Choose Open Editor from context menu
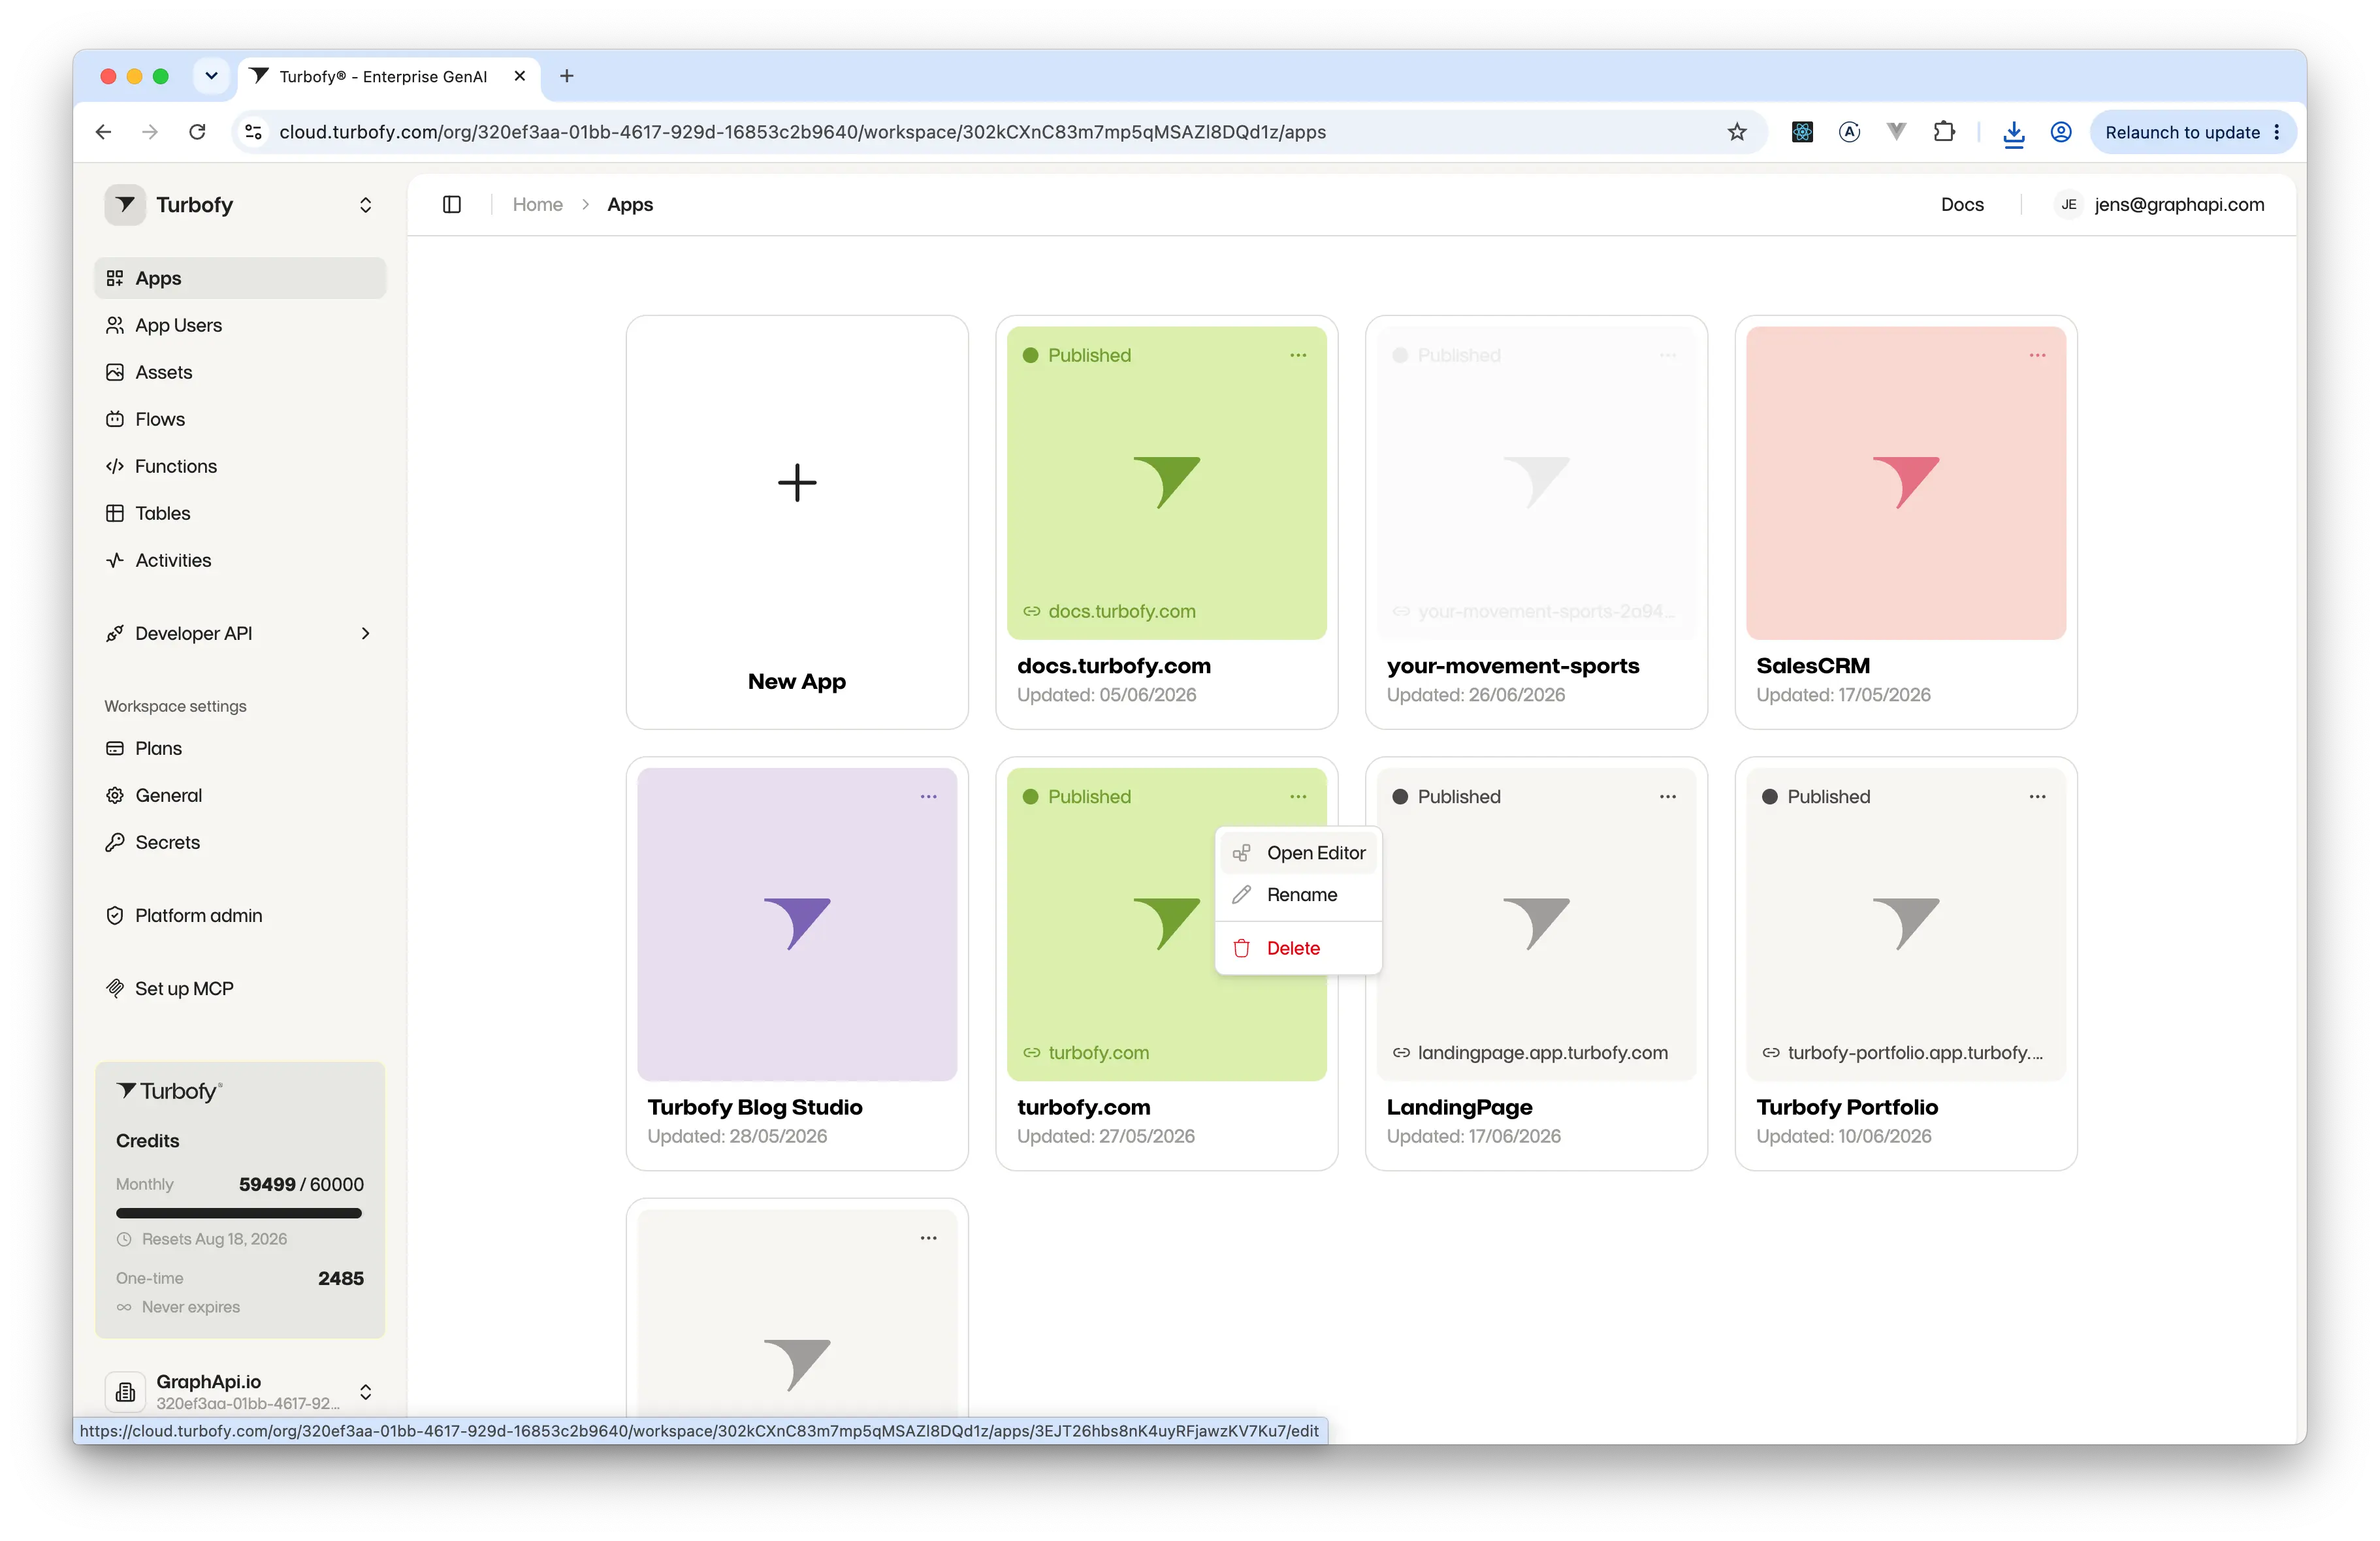 pos(1298,853)
